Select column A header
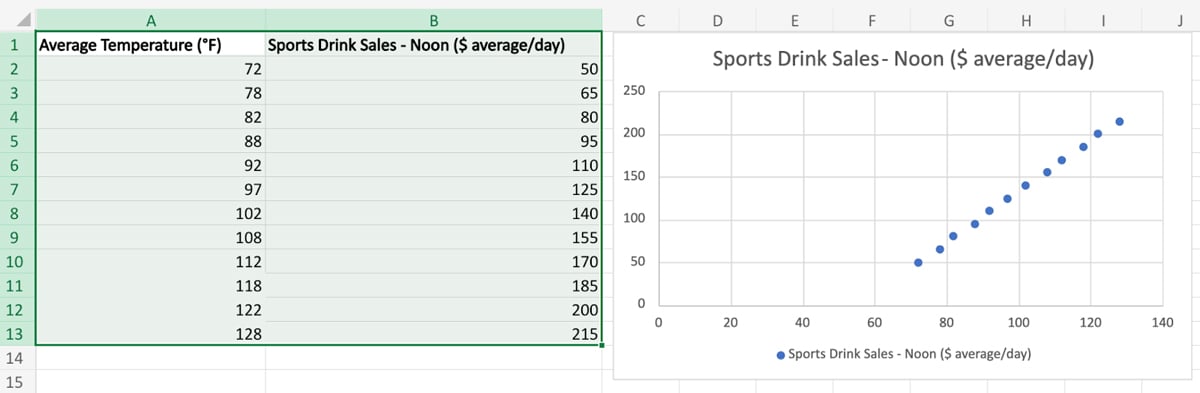This screenshot has width=1200, height=393. pyautogui.click(x=150, y=19)
